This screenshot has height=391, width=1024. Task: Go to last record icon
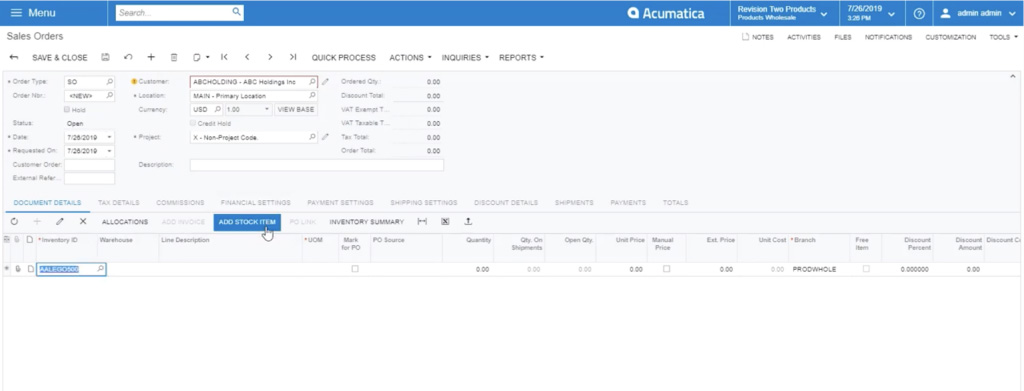pyautogui.click(x=293, y=57)
